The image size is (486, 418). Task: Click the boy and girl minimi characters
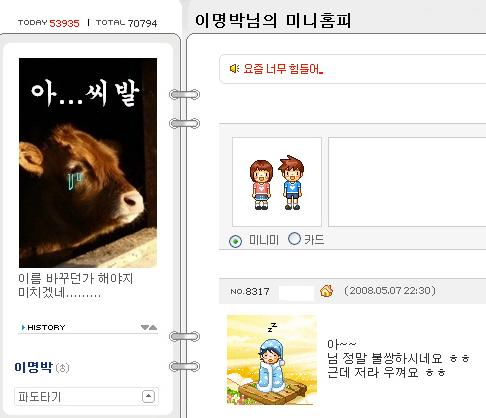pos(277,182)
